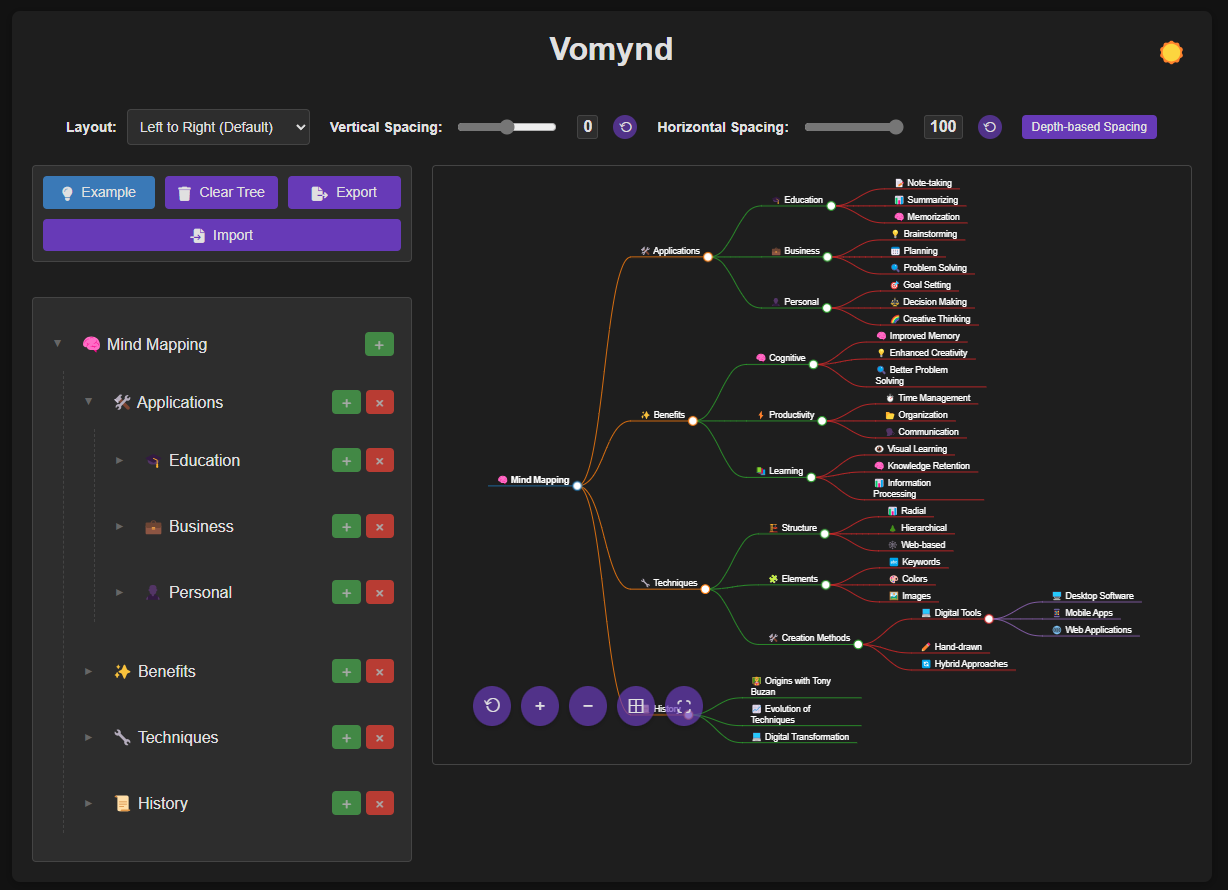The image size is (1228, 890).
Task: Delete the Business node
Action: tap(380, 526)
